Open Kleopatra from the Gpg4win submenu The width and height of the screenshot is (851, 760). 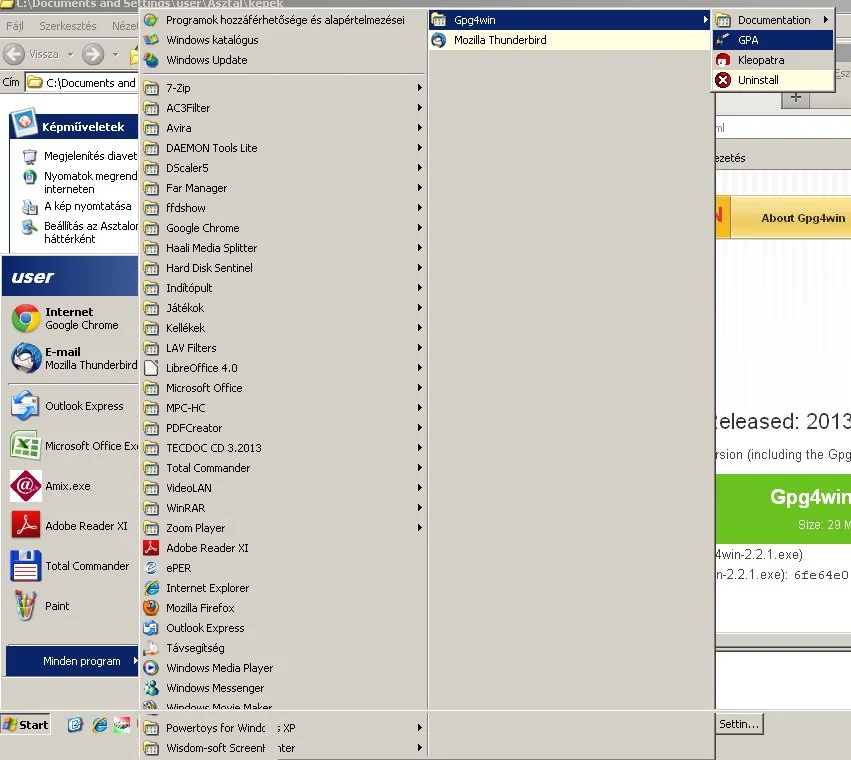click(773, 60)
